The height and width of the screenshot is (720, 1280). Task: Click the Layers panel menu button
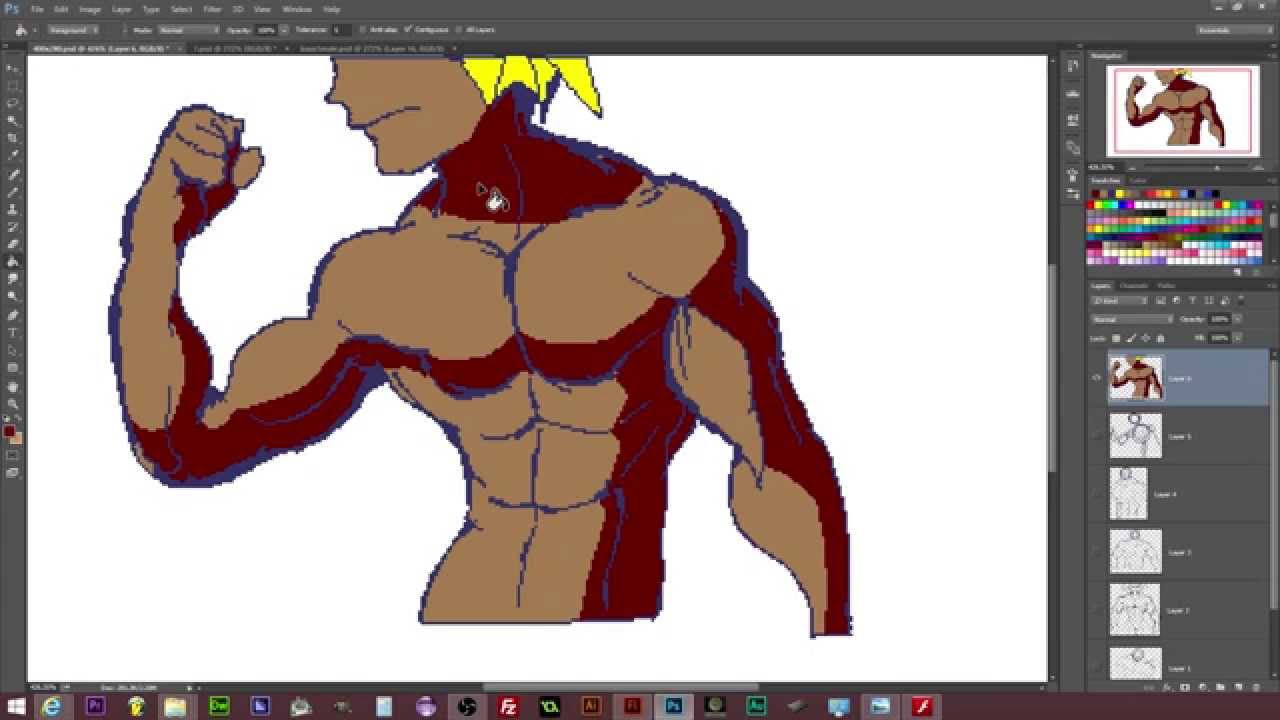point(1266,285)
